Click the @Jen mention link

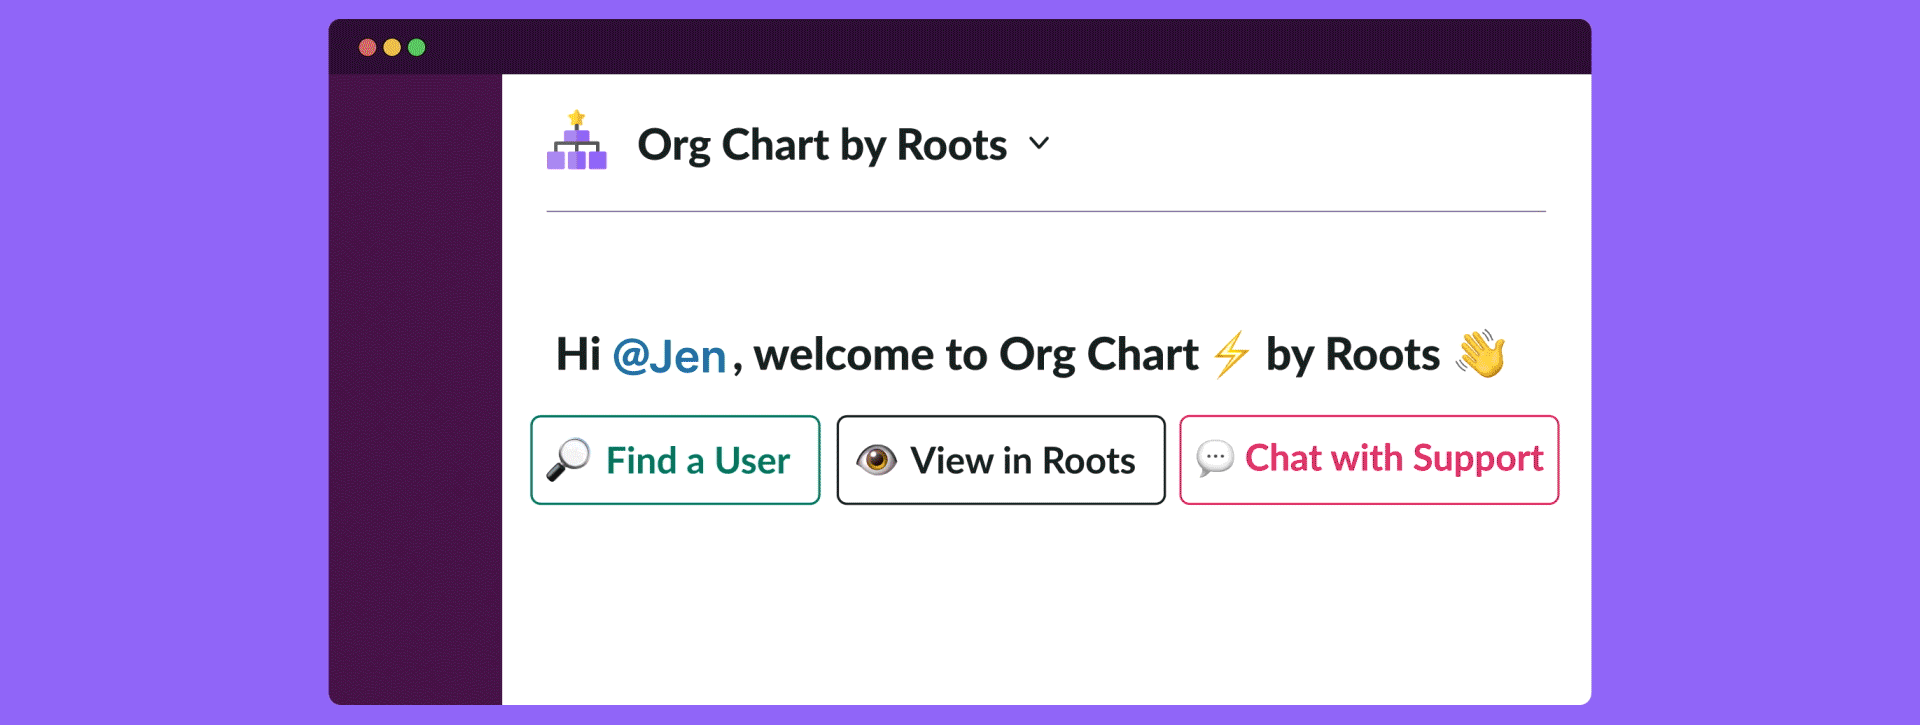click(x=671, y=355)
